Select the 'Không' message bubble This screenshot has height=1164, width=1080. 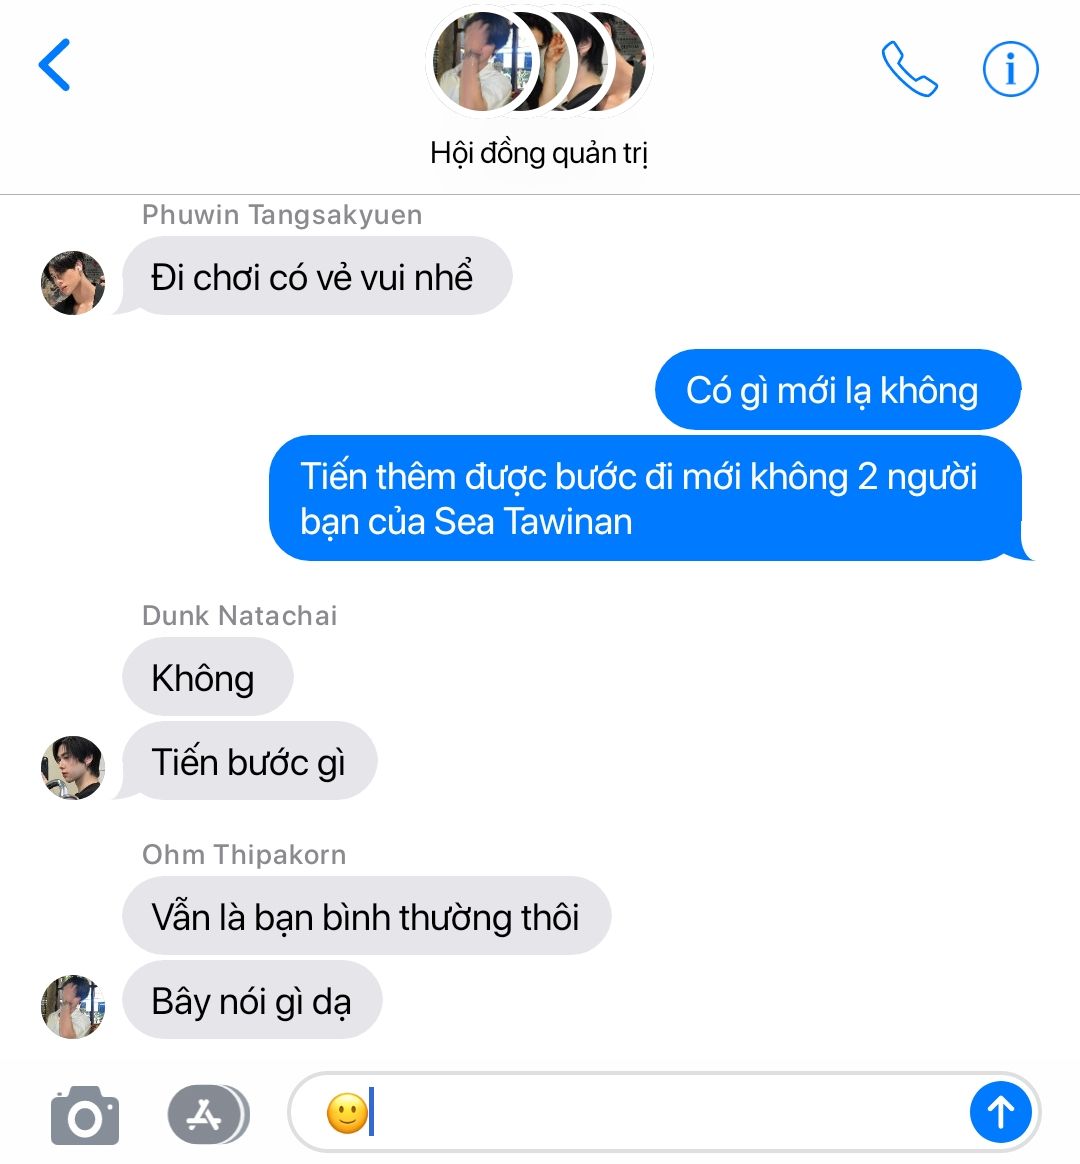coord(207,677)
